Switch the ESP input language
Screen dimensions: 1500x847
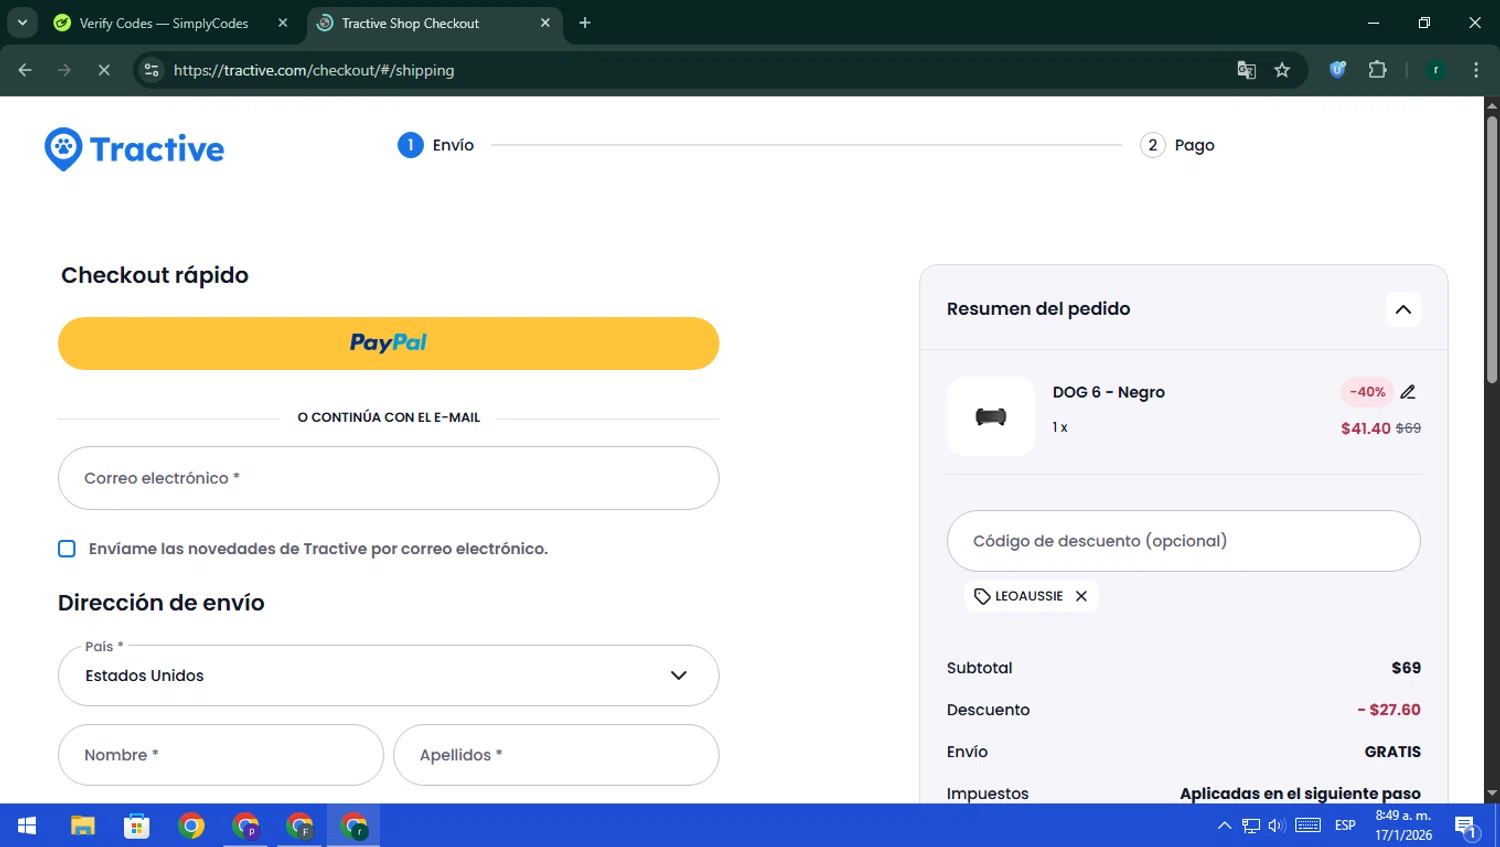pos(1345,826)
